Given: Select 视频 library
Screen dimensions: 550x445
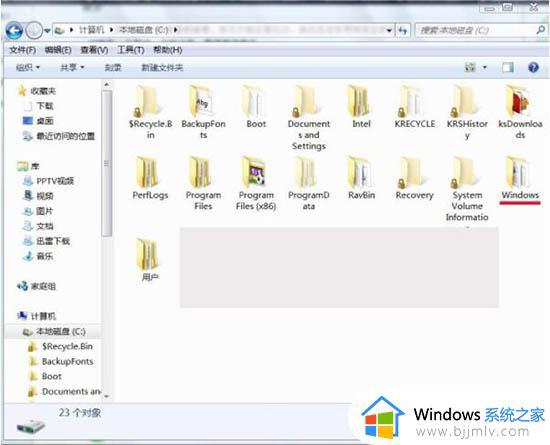Looking at the screenshot, I should point(45,196).
